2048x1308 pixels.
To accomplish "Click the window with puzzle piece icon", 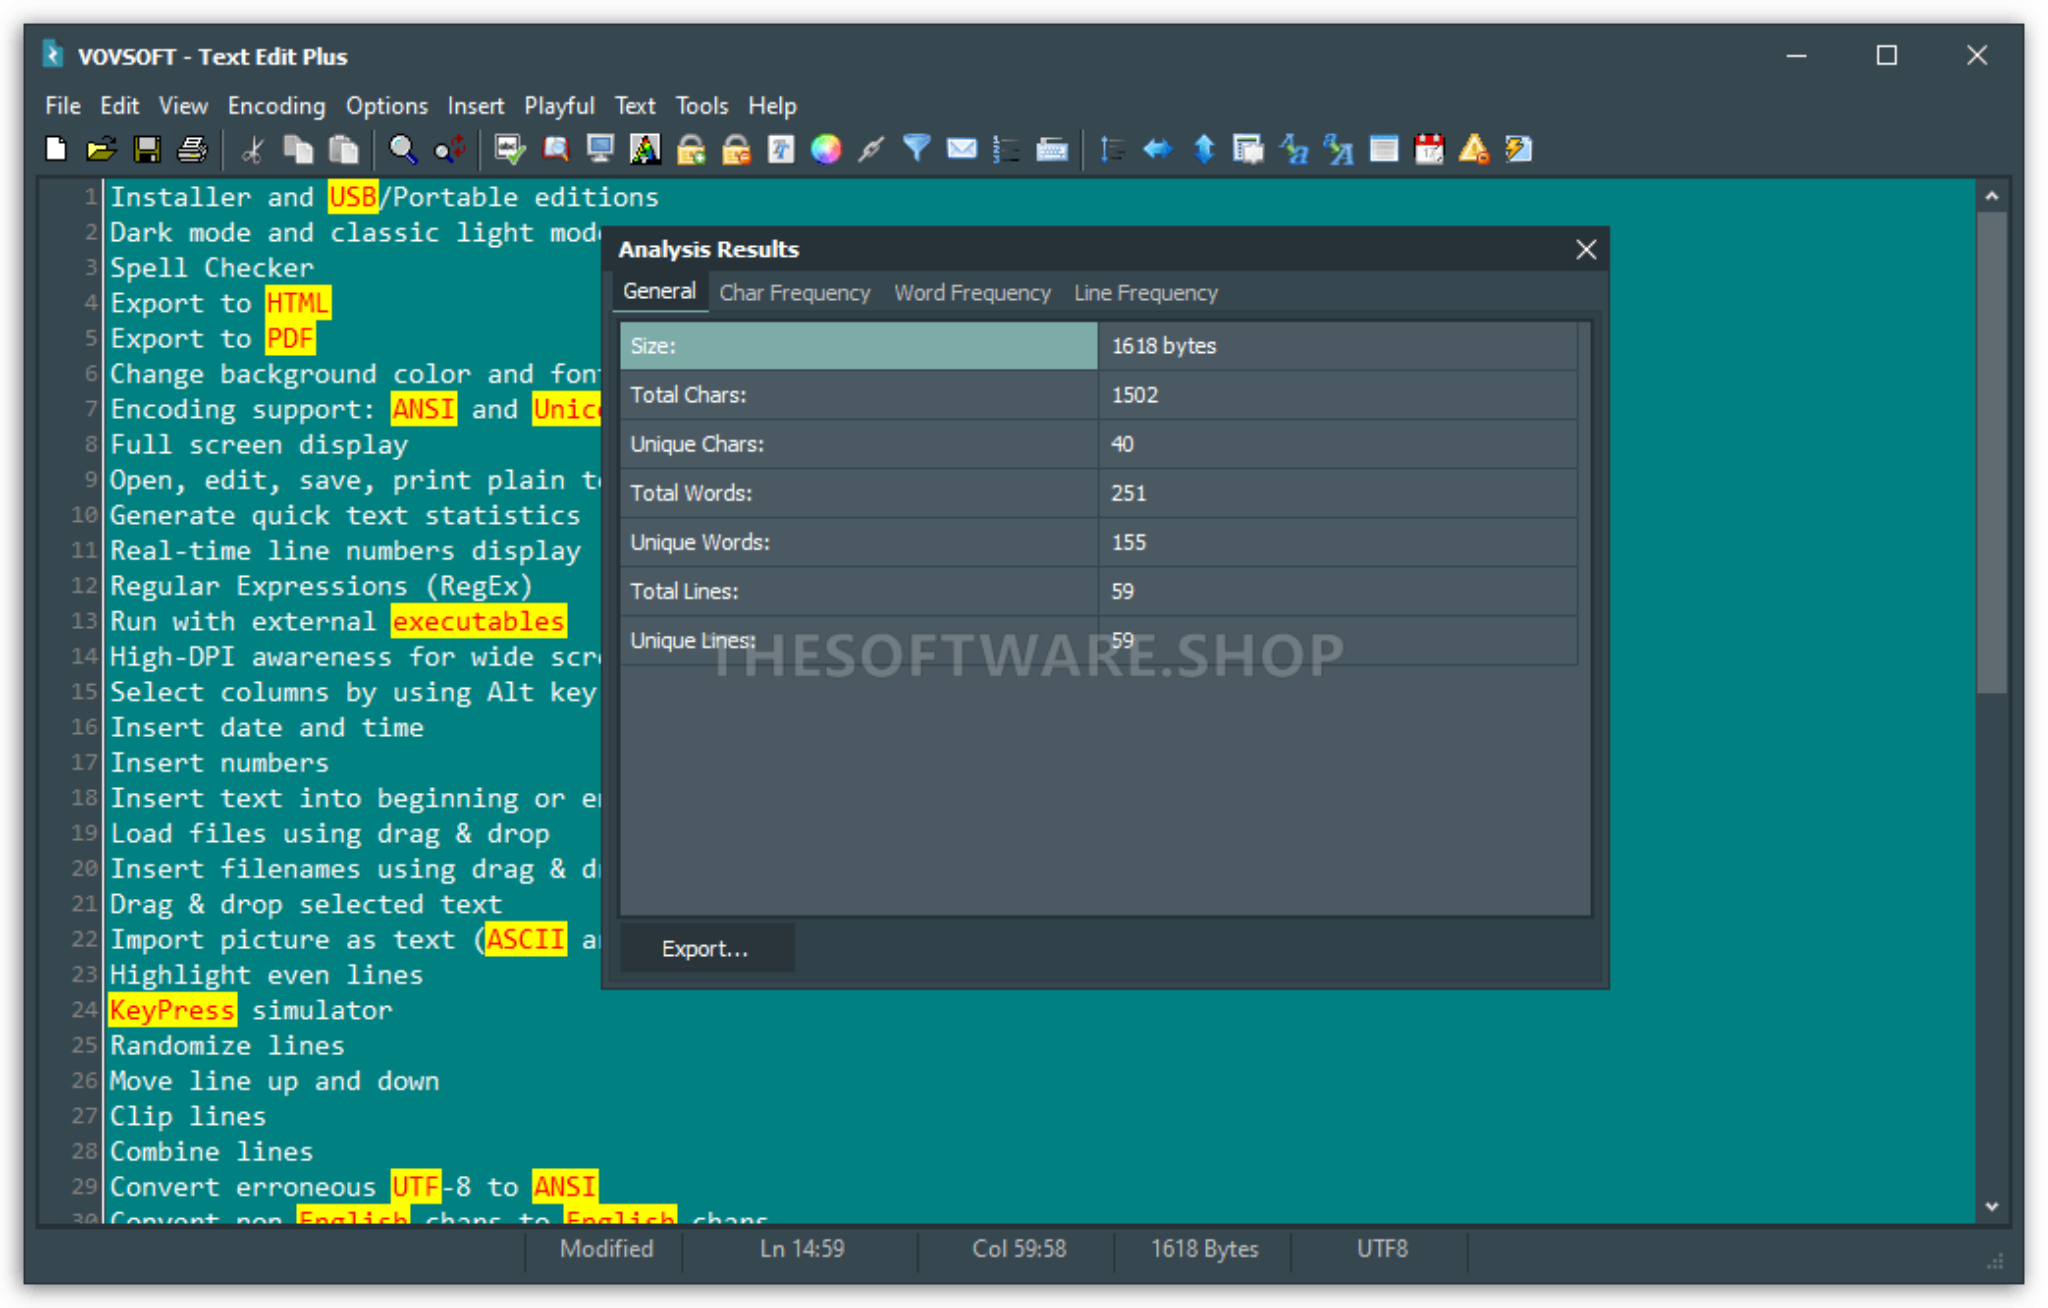I will 1248,149.
